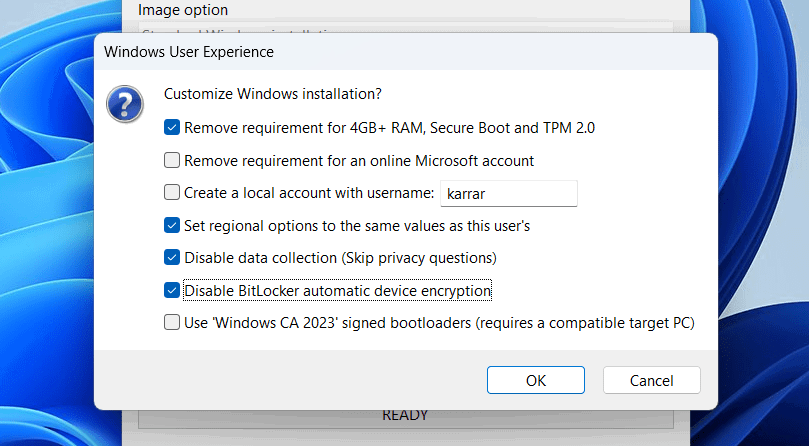Viewport: 809px width, 446px height.
Task: Click the 'same values as this user's' label text
Action: tap(458, 226)
